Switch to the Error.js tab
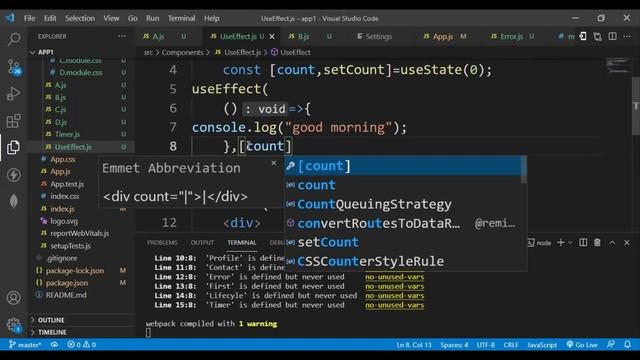640x360 pixels. coord(512,36)
